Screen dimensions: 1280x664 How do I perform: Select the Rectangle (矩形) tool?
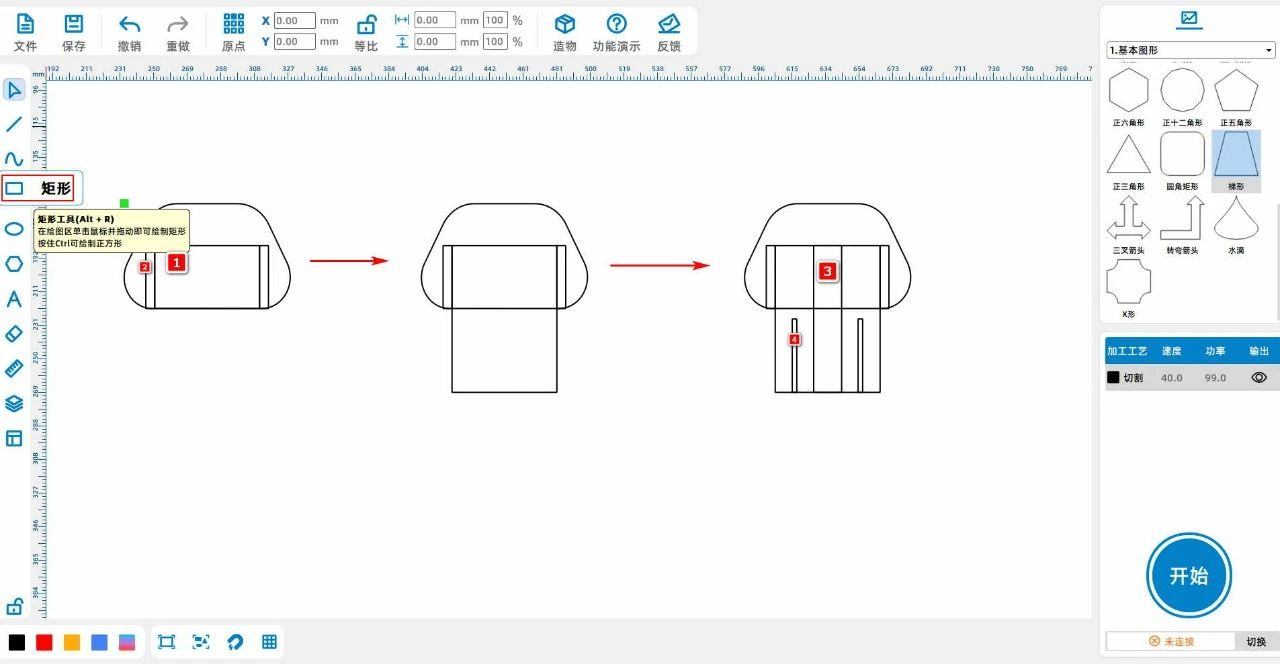click(x=15, y=188)
